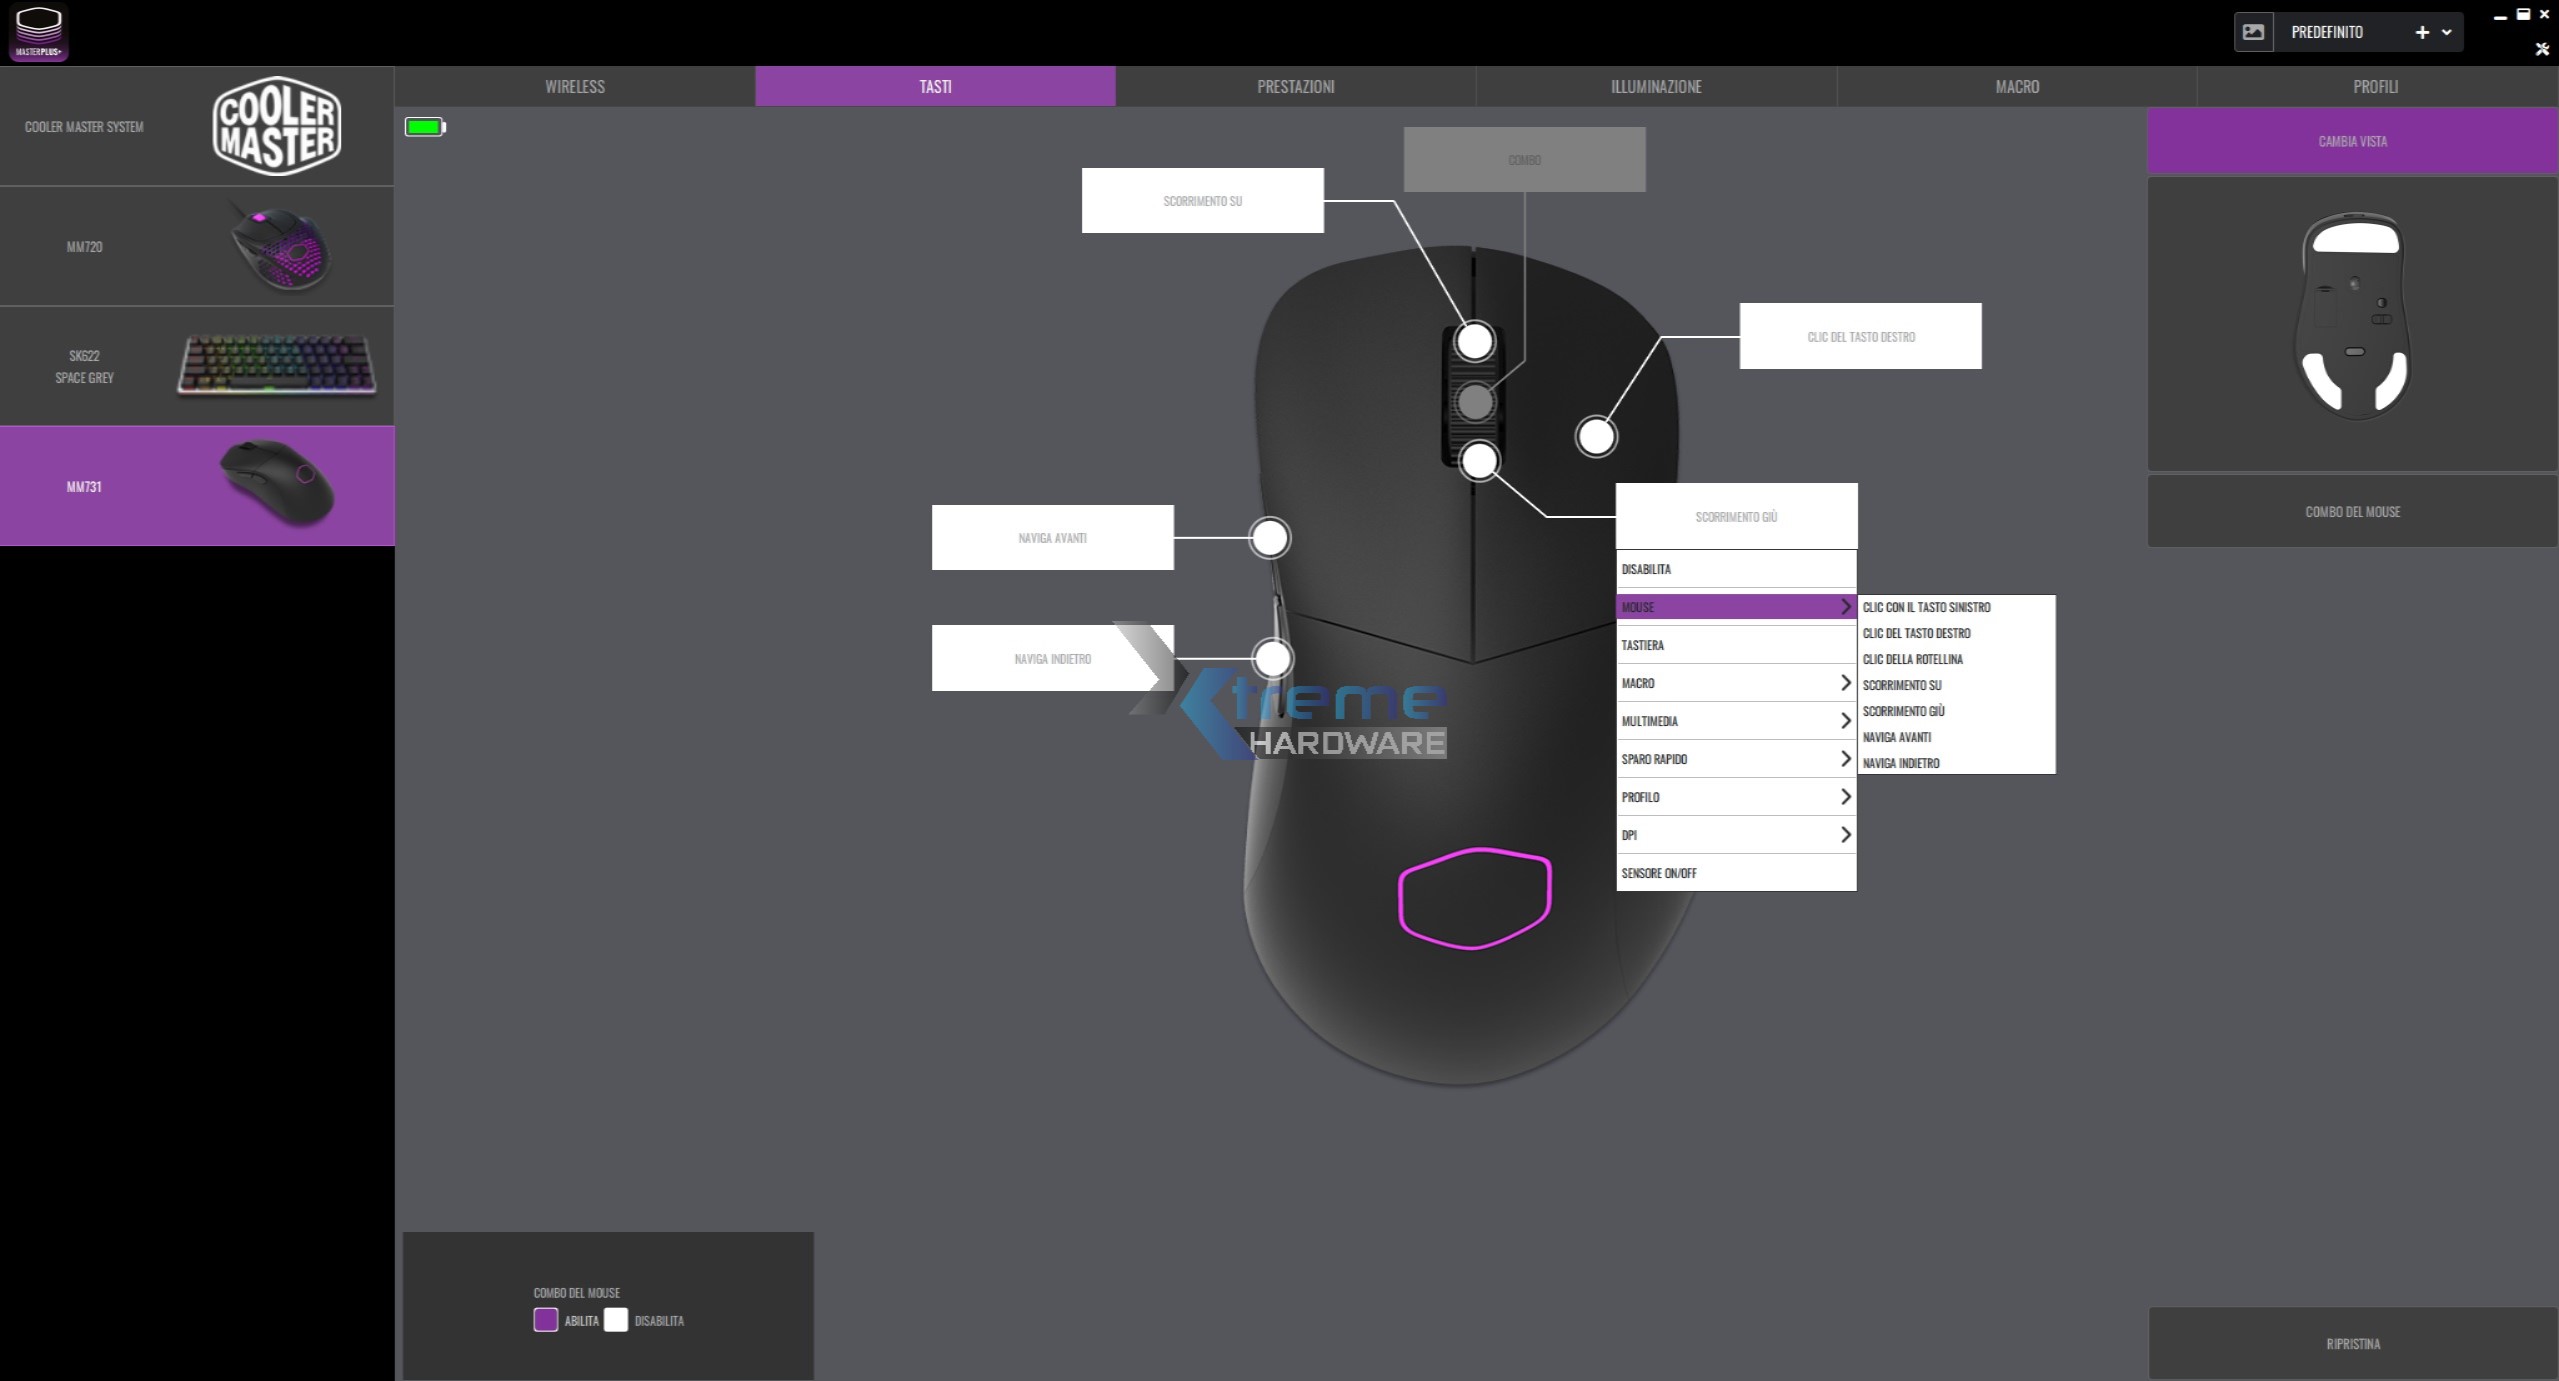Click the right-click button node on mouse

tap(1595, 437)
